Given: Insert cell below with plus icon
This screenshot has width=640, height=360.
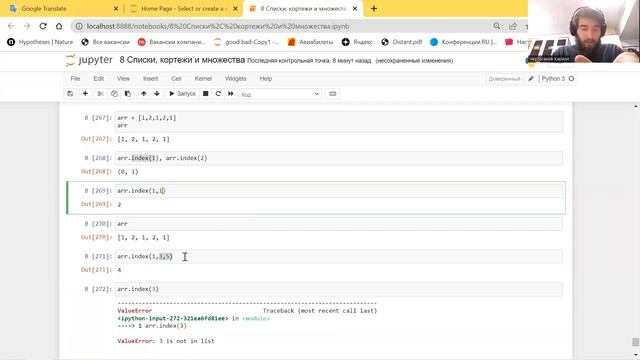Looking at the screenshot, I should coord(85,94).
